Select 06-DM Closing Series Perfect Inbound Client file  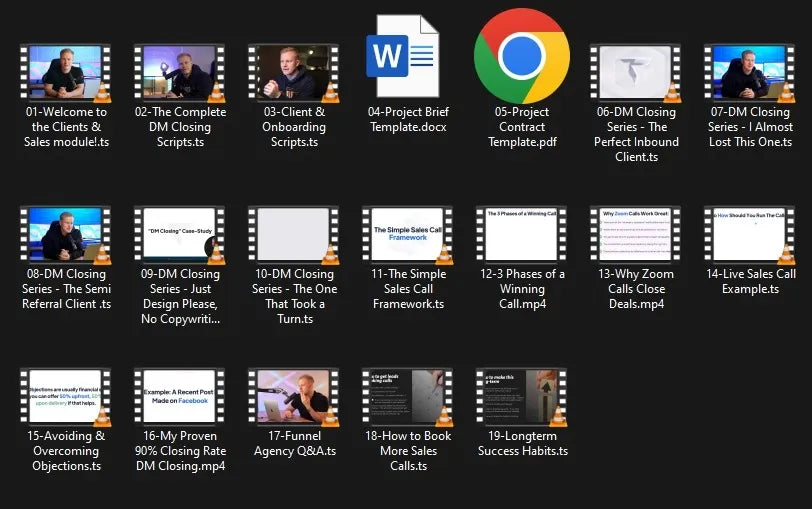pos(636,73)
